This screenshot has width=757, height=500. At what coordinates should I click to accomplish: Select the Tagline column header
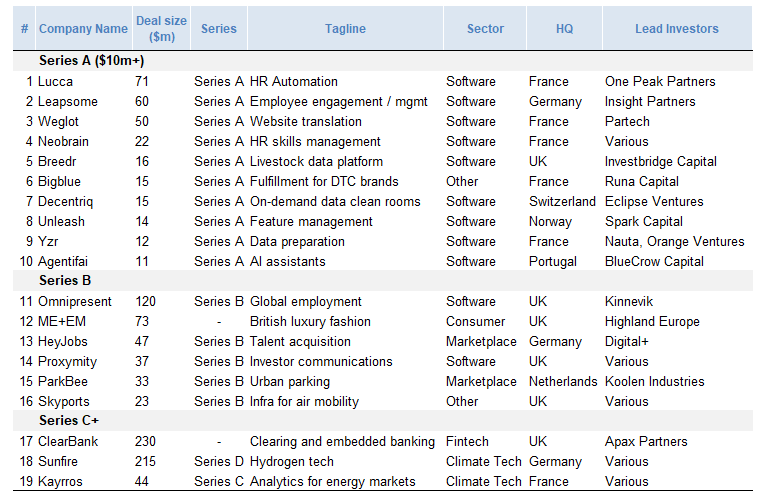coord(345,29)
